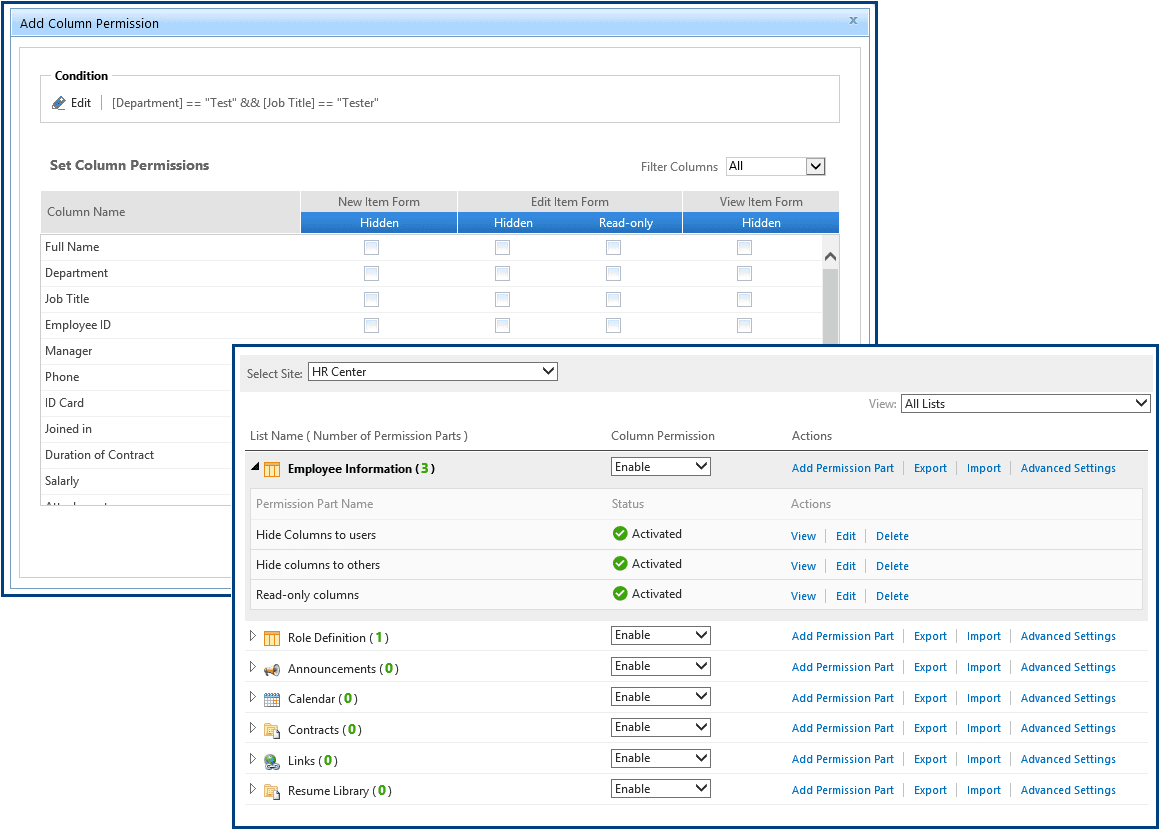Check Job Title hidden in New Item Form
The image size is (1162, 831).
(x=371, y=299)
